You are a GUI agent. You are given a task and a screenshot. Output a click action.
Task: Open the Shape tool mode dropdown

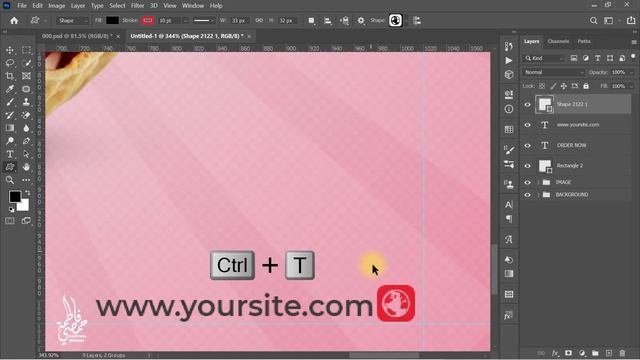pyautogui.click(x=73, y=20)
